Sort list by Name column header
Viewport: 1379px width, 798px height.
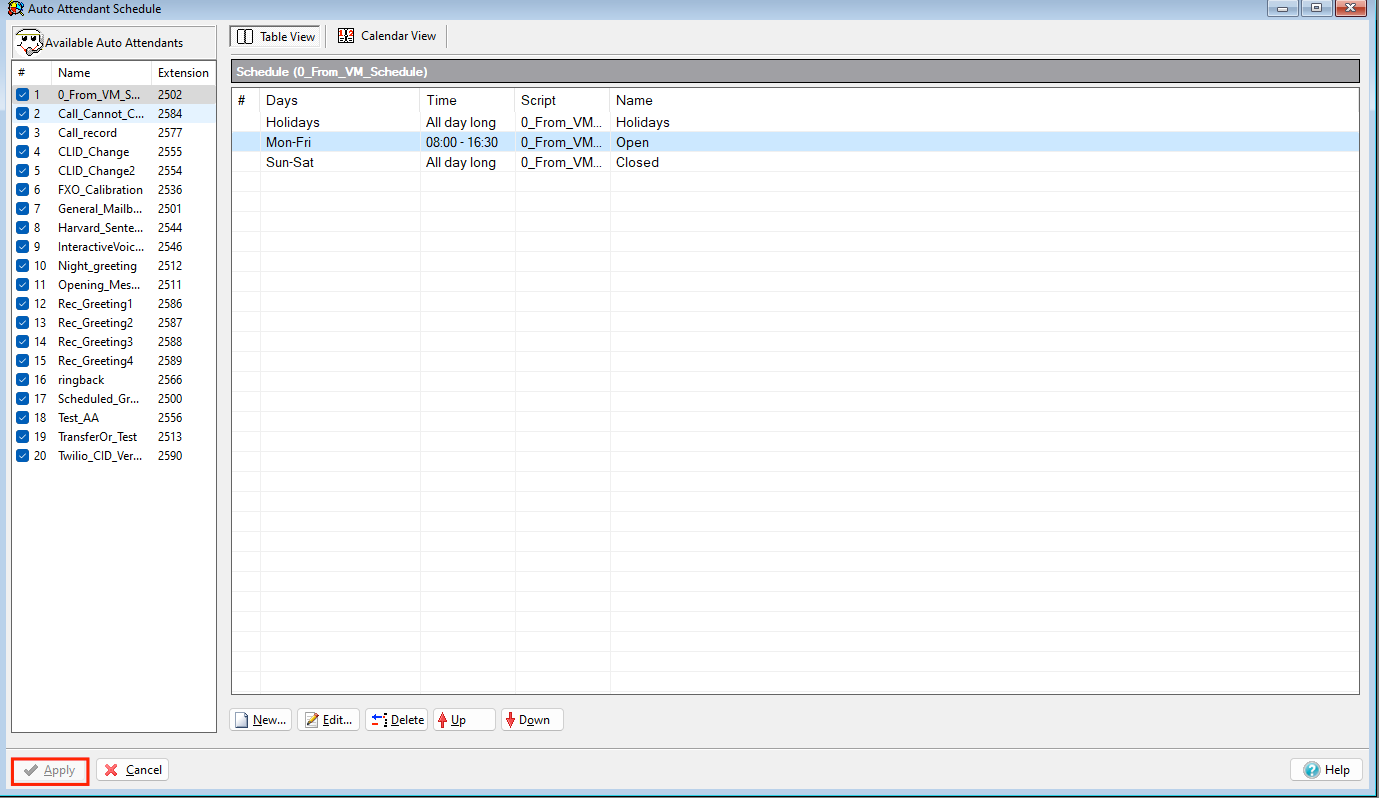101,73
